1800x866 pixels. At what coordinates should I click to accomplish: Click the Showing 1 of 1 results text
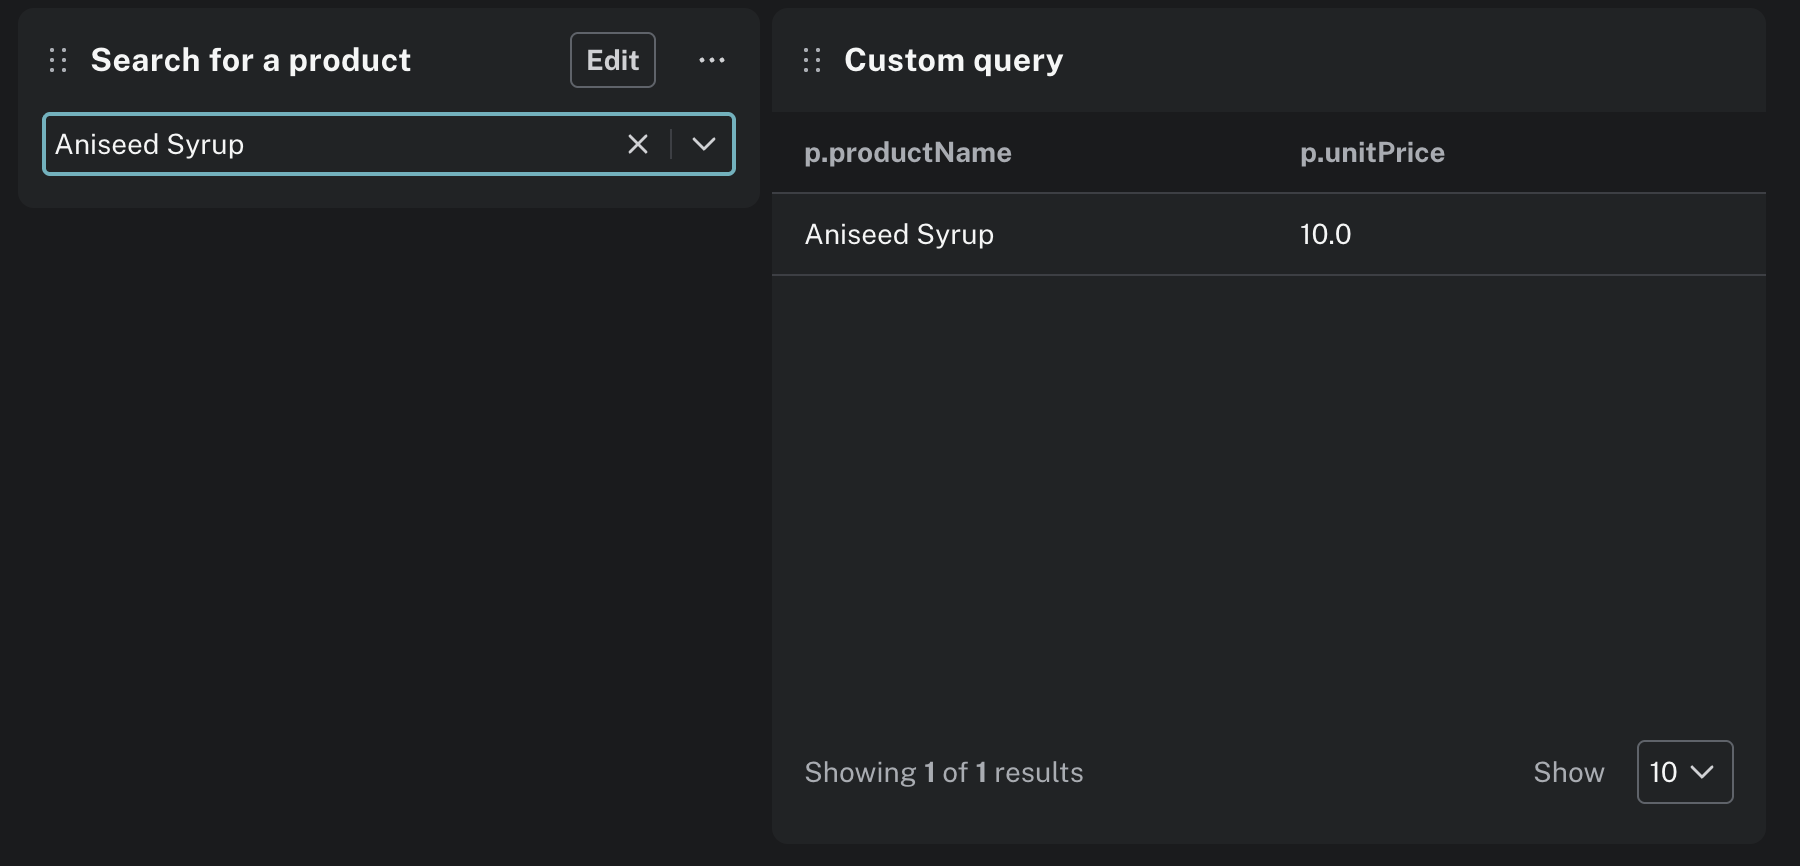pyautogui.click(x=943, y=772)
